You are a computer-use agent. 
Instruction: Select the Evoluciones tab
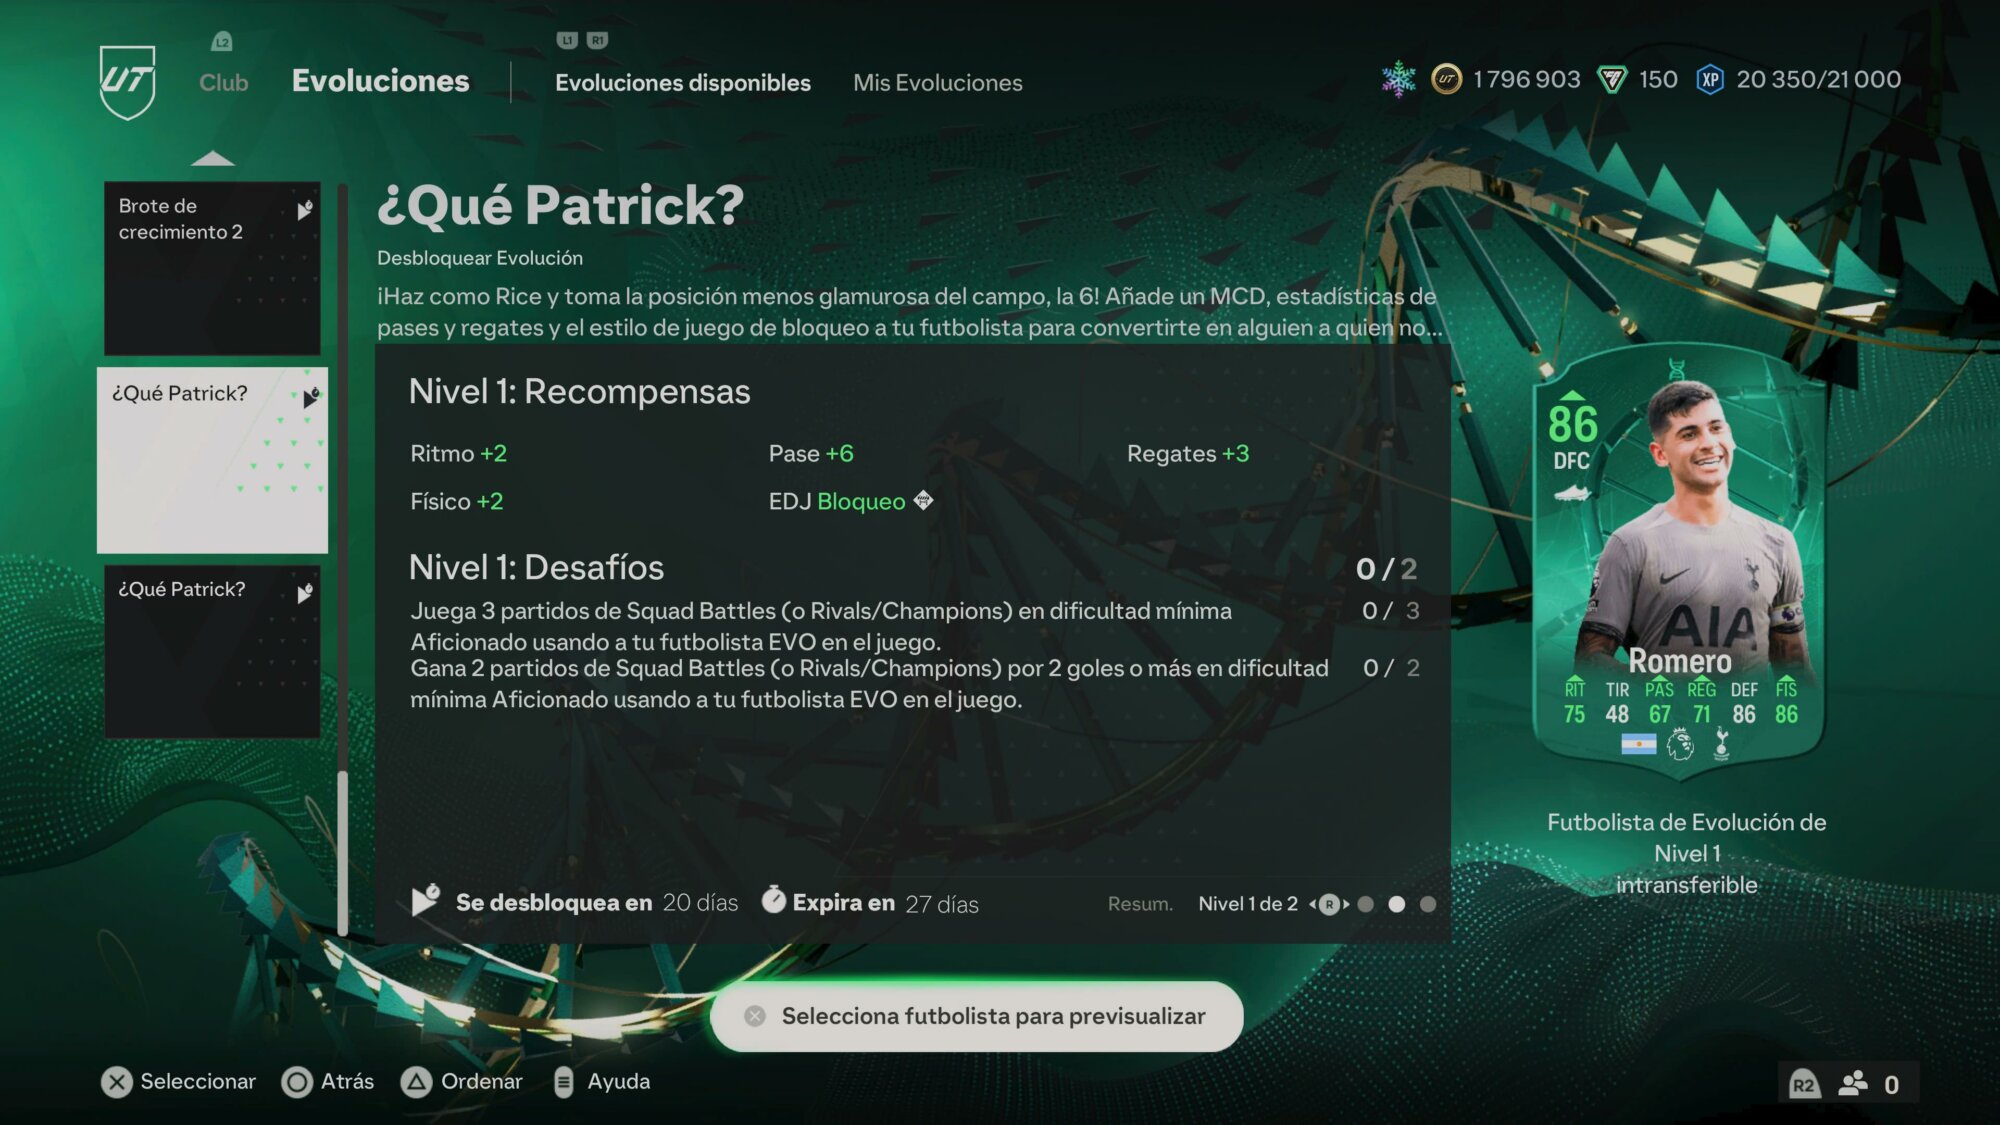(380, 81)
